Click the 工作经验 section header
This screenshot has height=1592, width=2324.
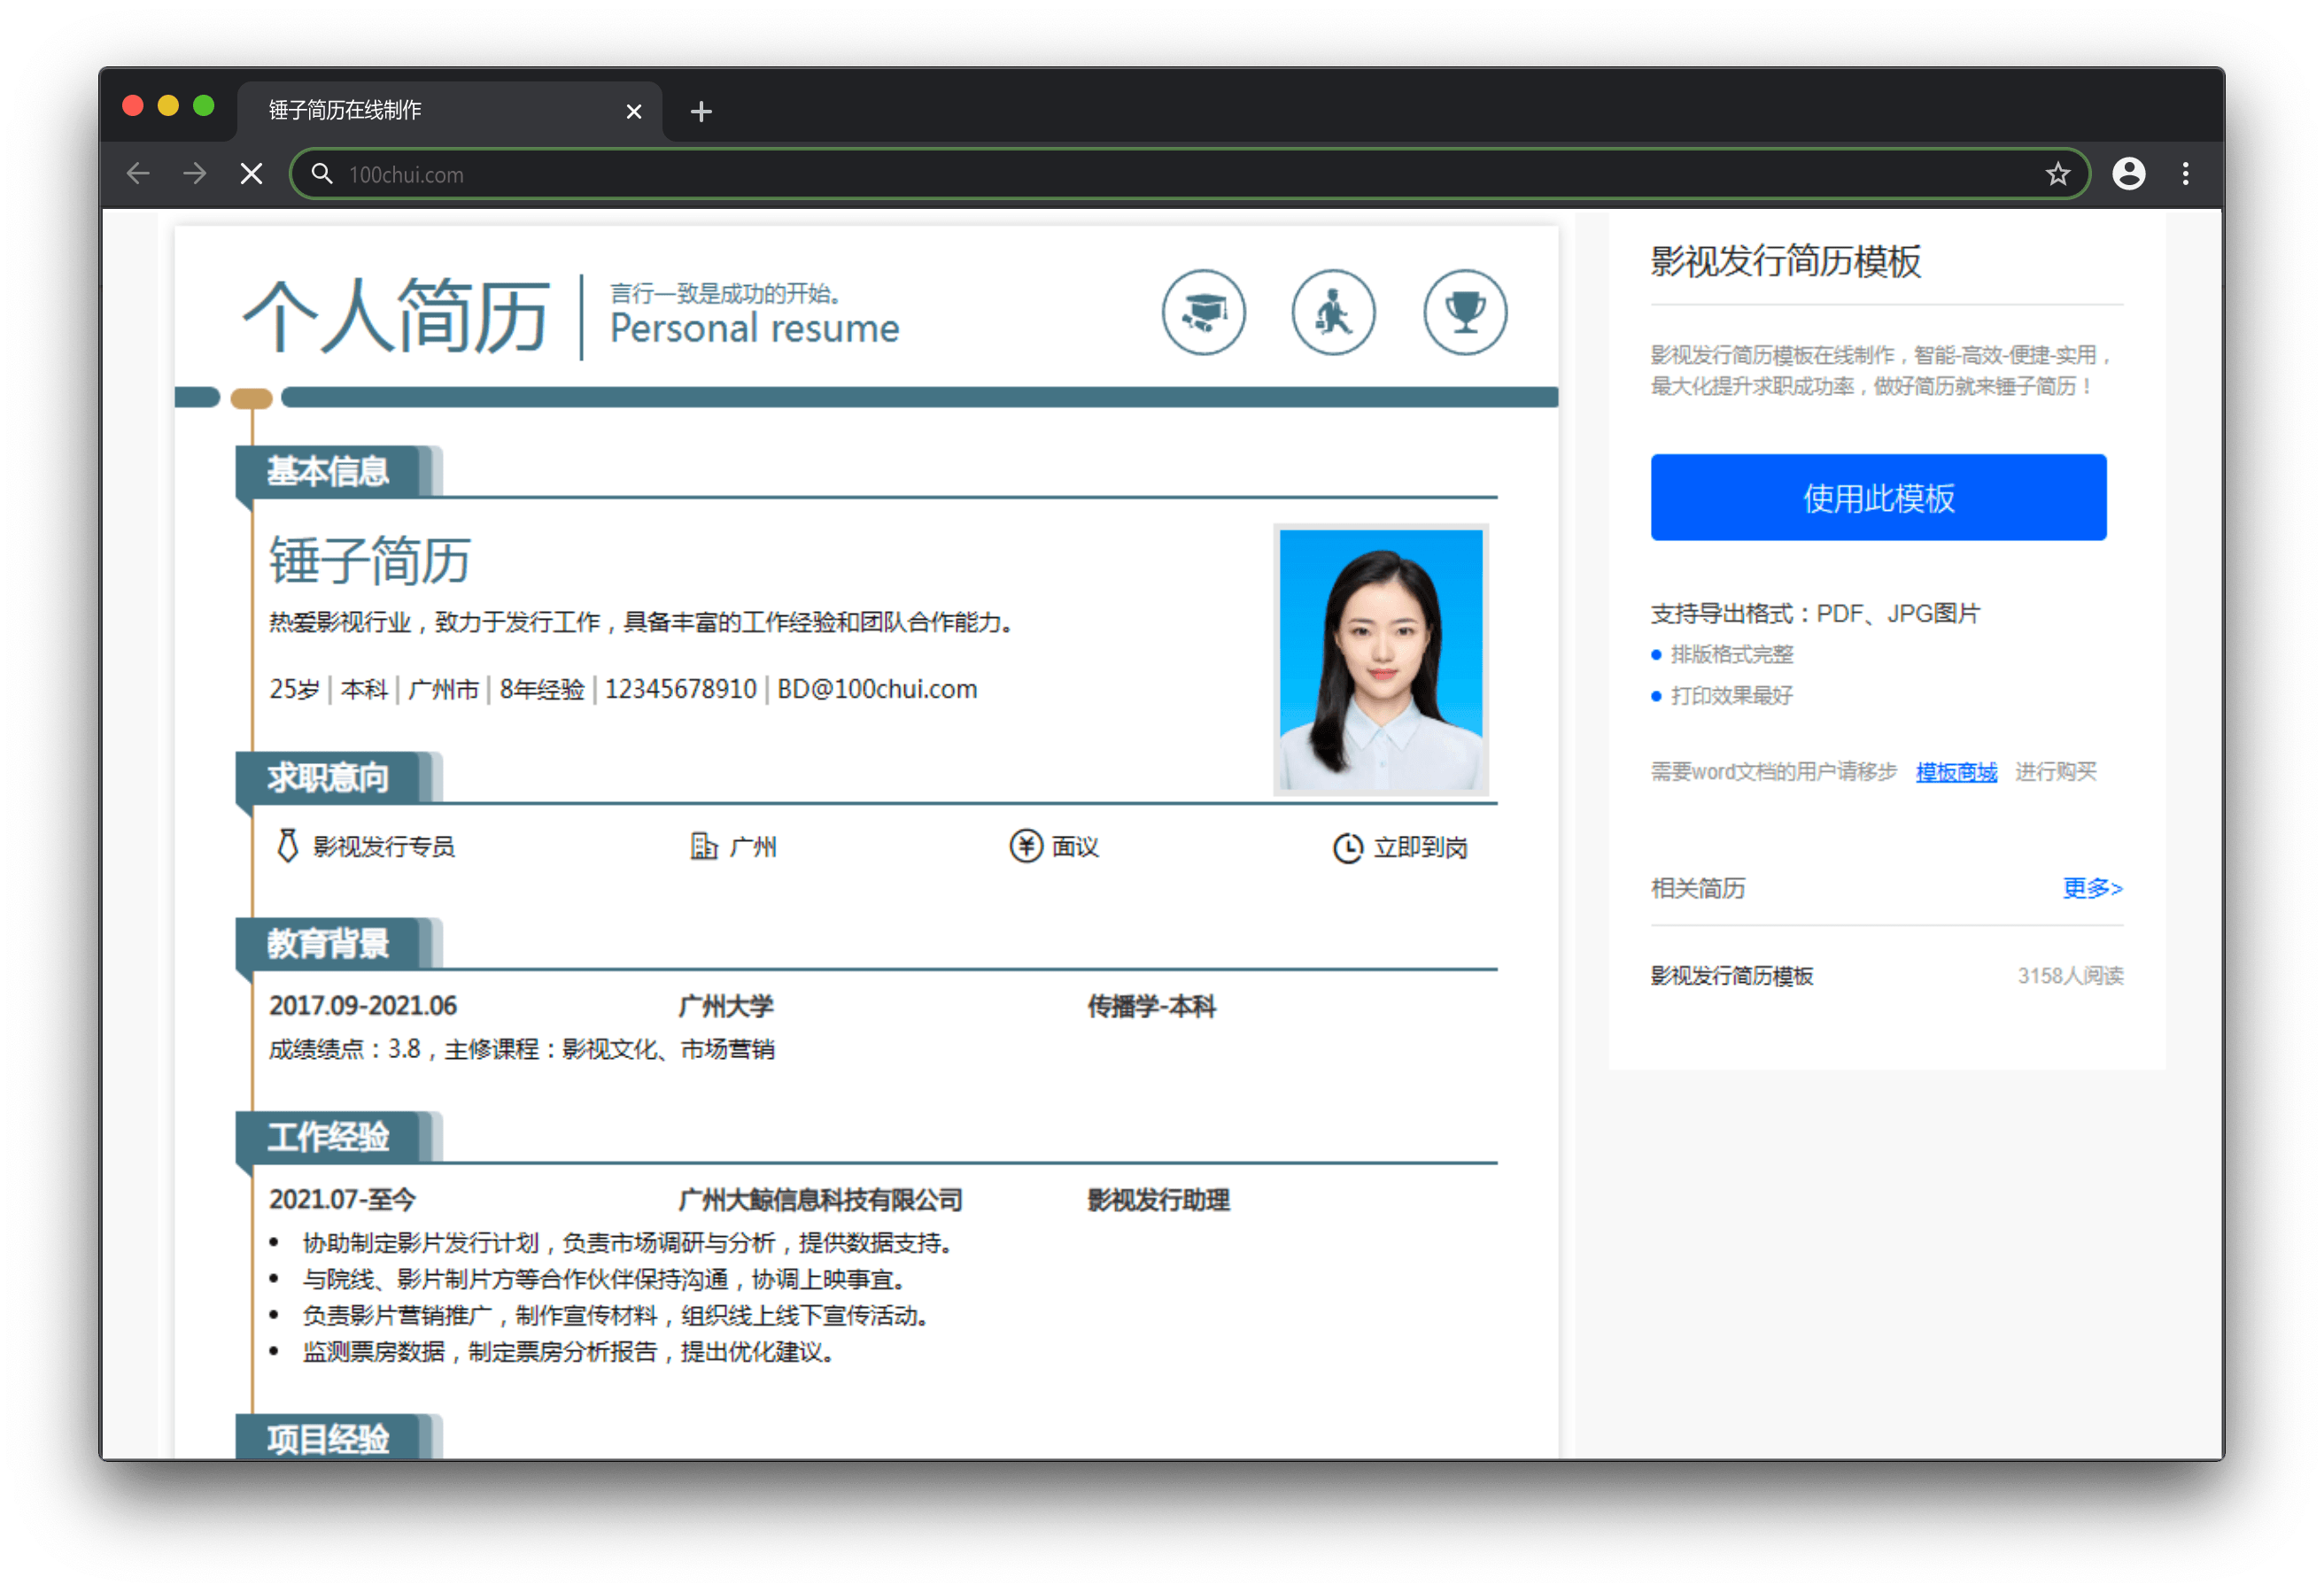(x=328, y=1137)
